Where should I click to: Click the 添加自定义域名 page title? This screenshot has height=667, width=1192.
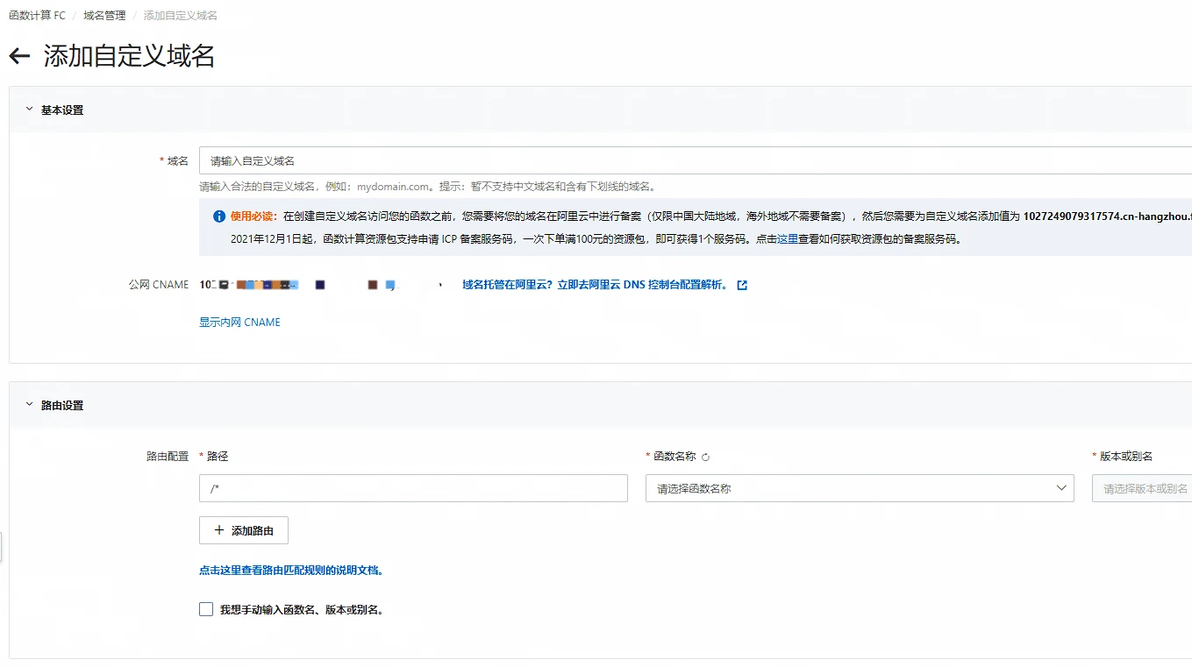tap(129, 56)
